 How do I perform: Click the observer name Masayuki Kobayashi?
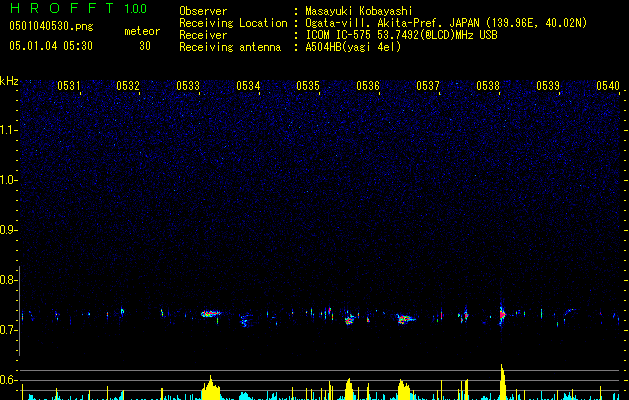pos(359,11)
